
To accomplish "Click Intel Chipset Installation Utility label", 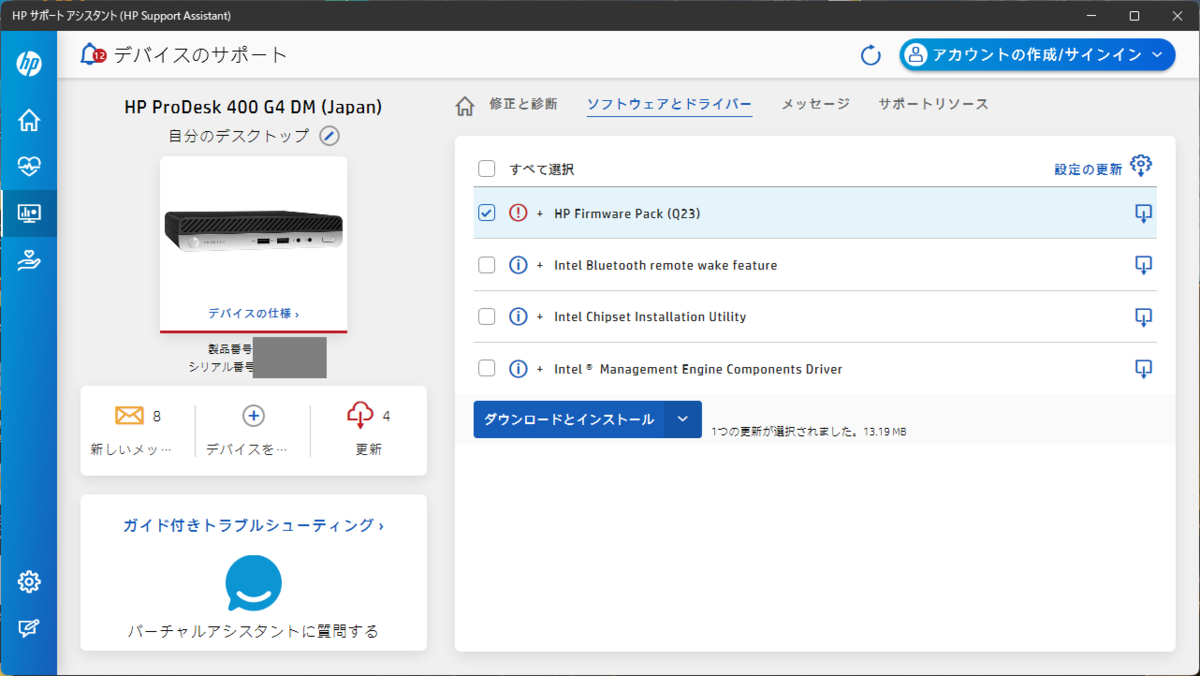I will pos(650,317).
